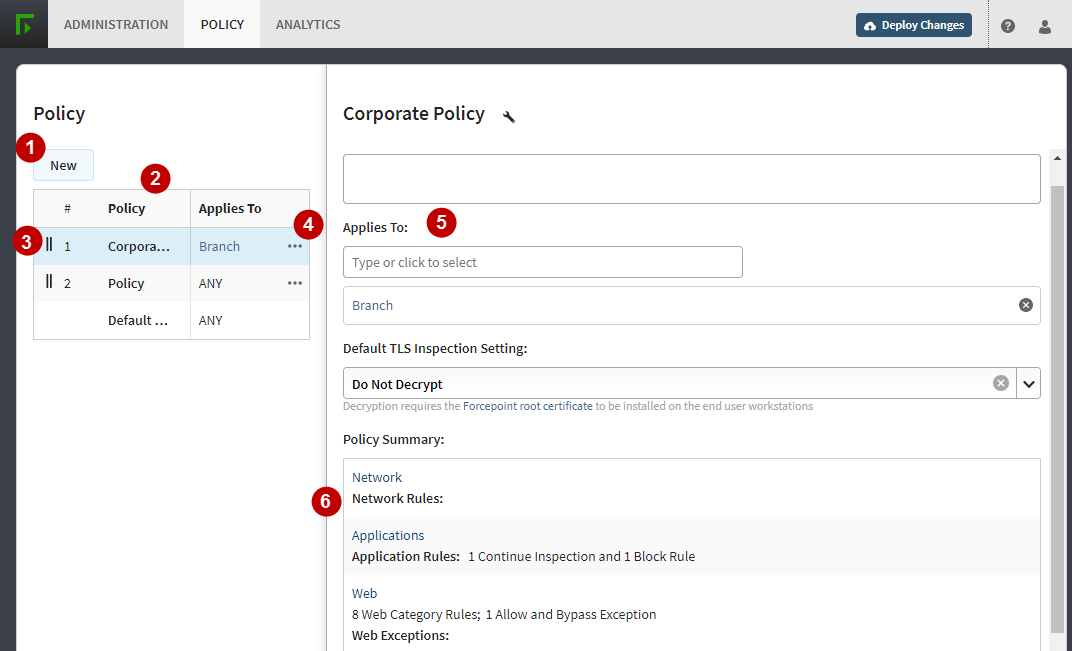Open the Web summary link
The image size is (1072, 651).
click(x=364, y=594)
